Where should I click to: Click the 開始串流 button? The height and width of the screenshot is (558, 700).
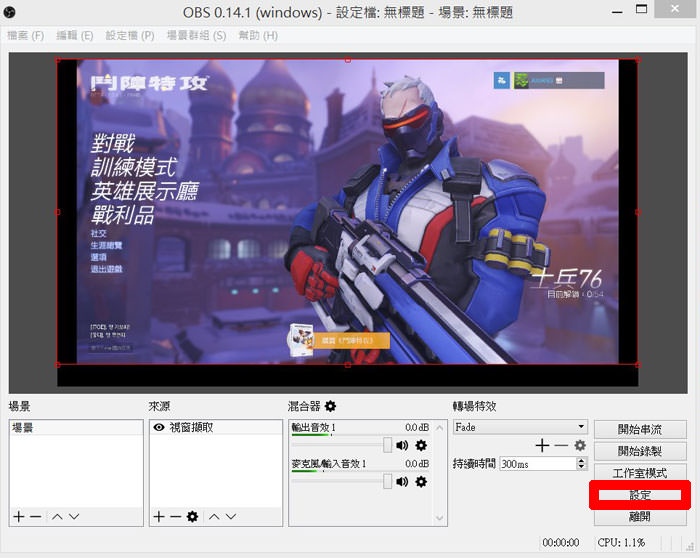pyautogui.click(x=640, y=429)
